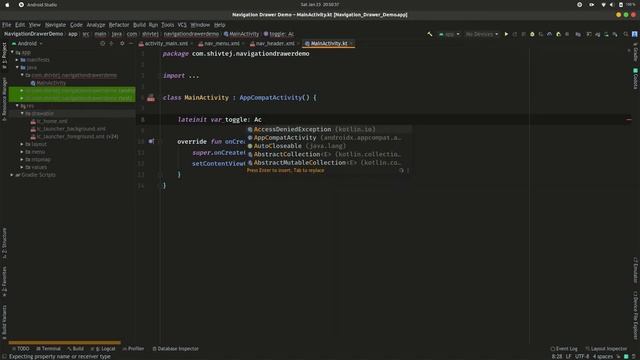Click the folded import ... region

(x=181, y=76)
